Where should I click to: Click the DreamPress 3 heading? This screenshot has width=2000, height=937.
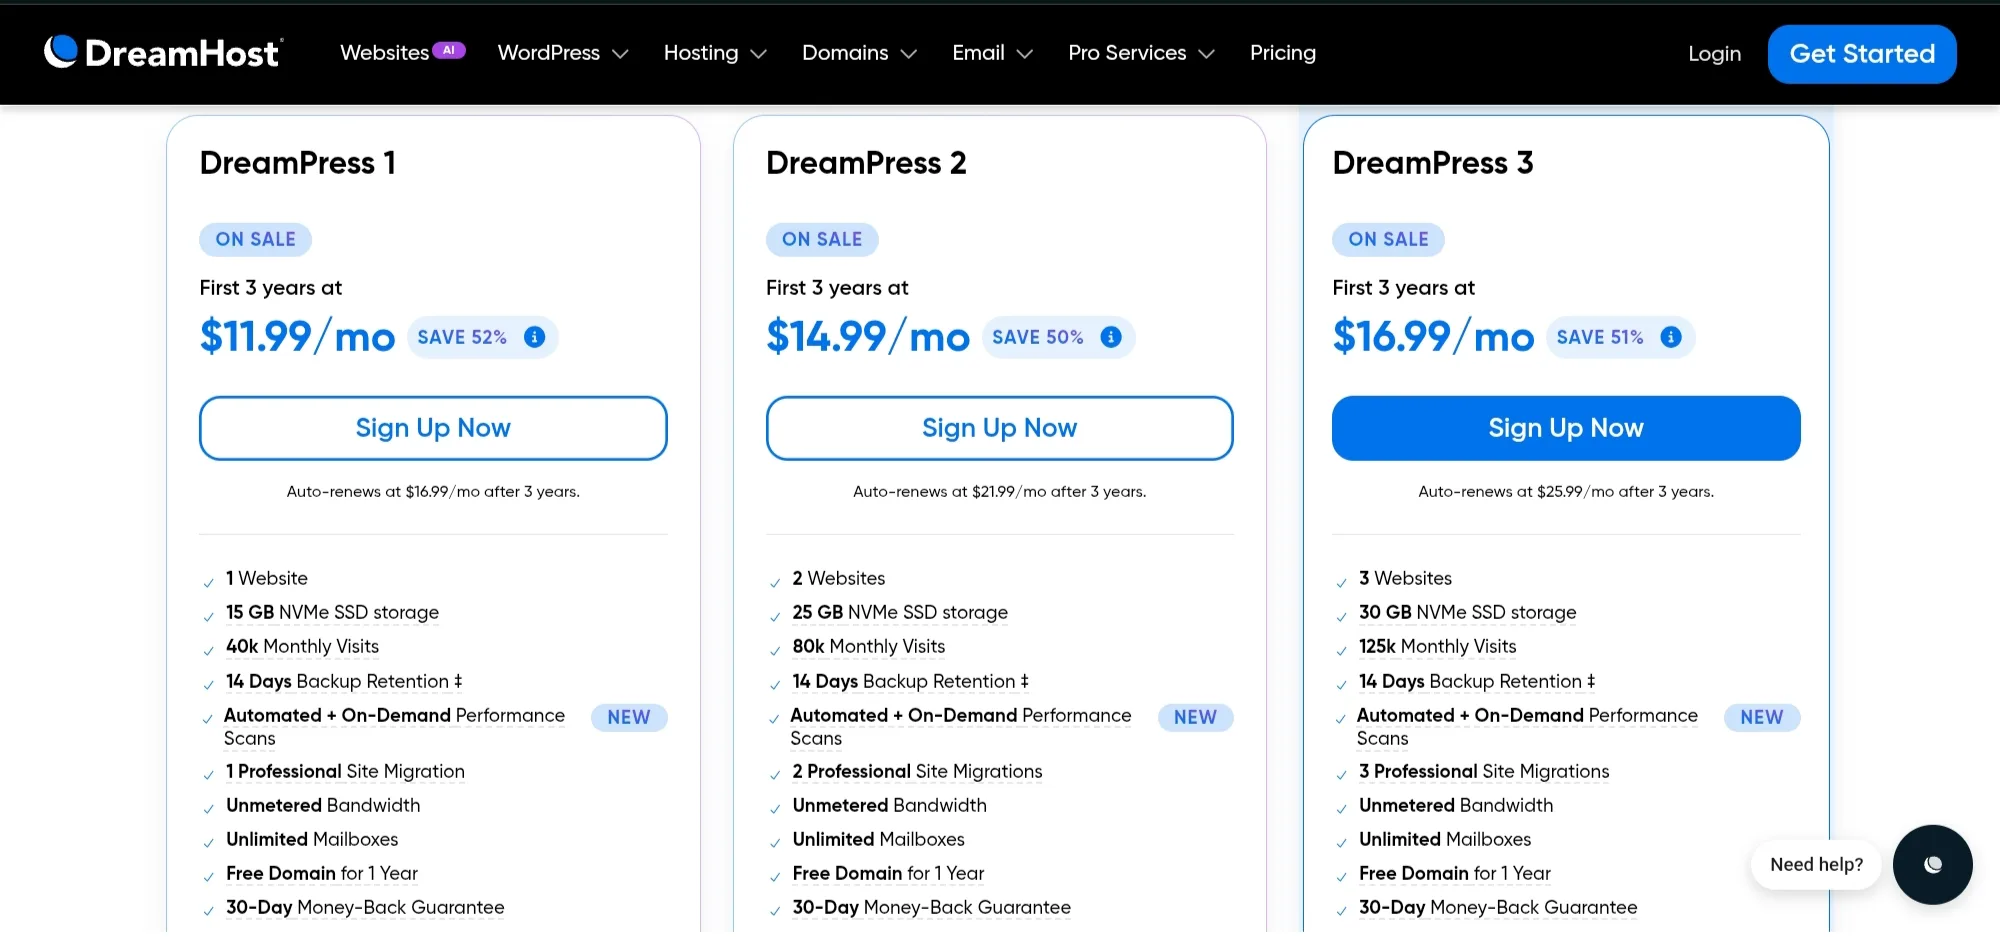[1433, 163]
